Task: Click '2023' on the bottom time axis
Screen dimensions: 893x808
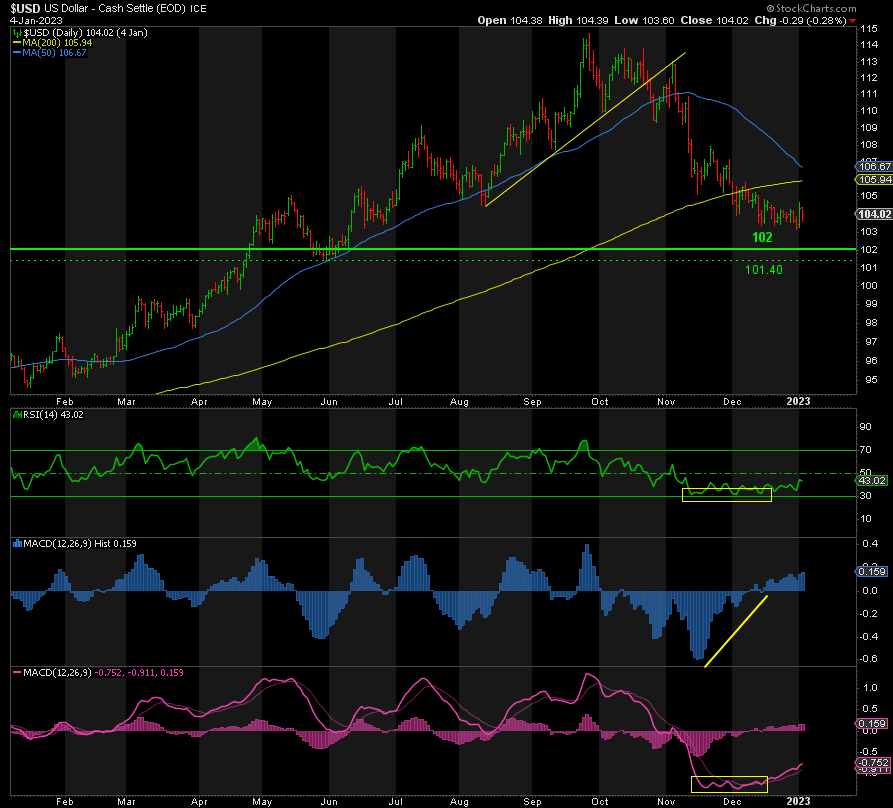Action: (x=798, y=801)
